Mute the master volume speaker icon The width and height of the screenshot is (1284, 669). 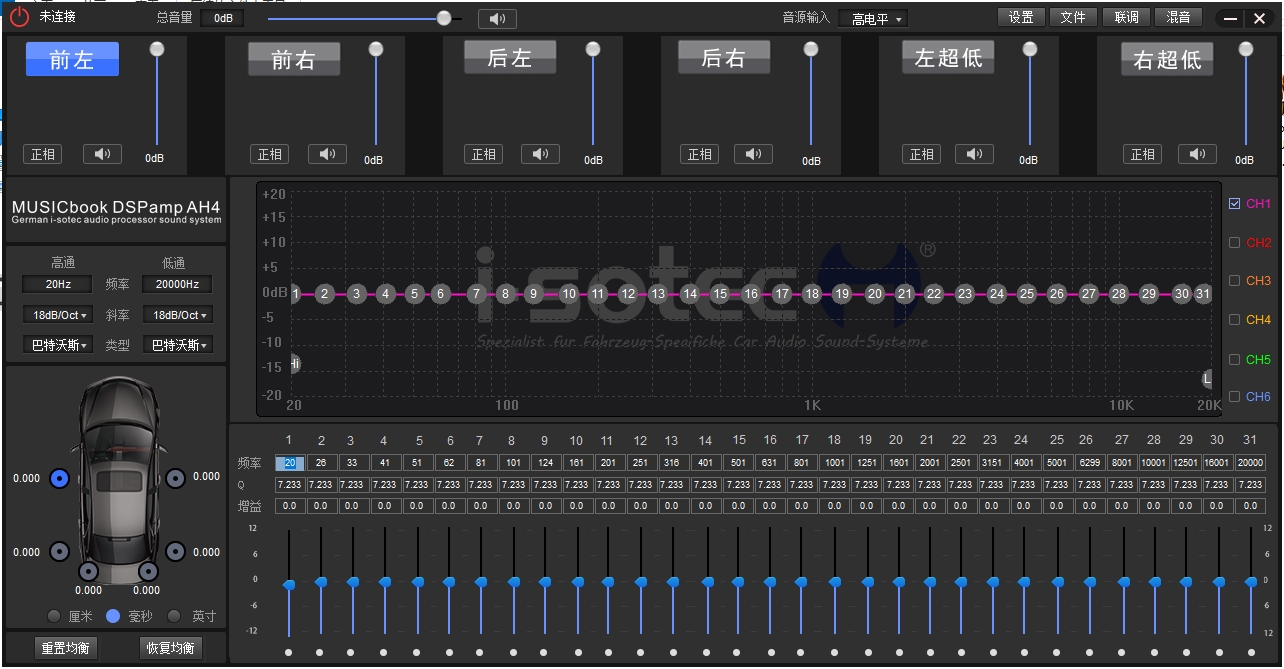tap(497, 18)
